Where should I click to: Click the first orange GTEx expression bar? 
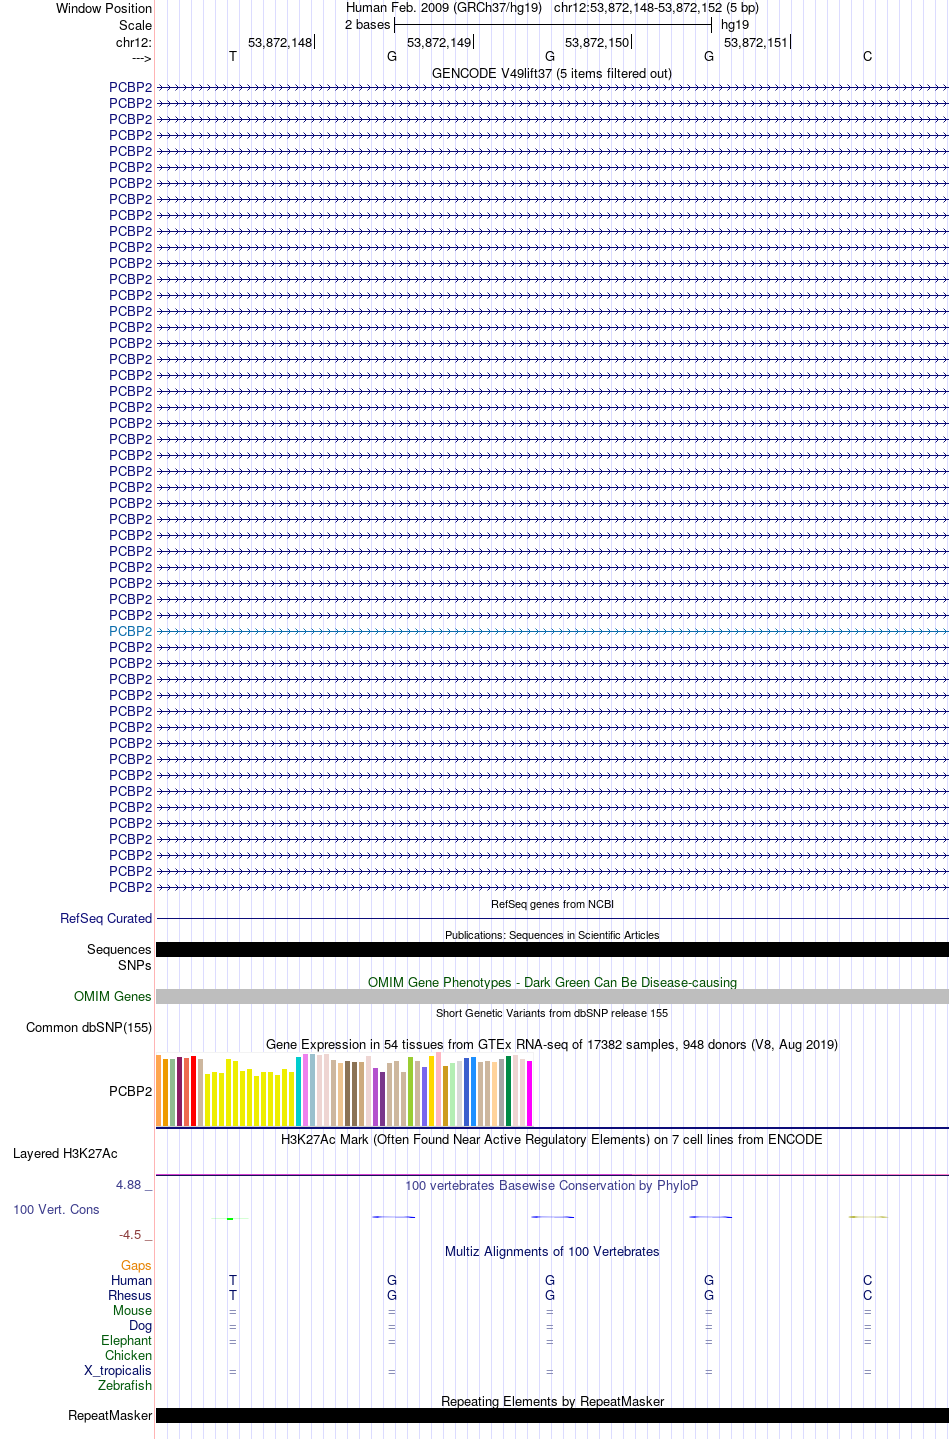click(x=159, y=1091)
